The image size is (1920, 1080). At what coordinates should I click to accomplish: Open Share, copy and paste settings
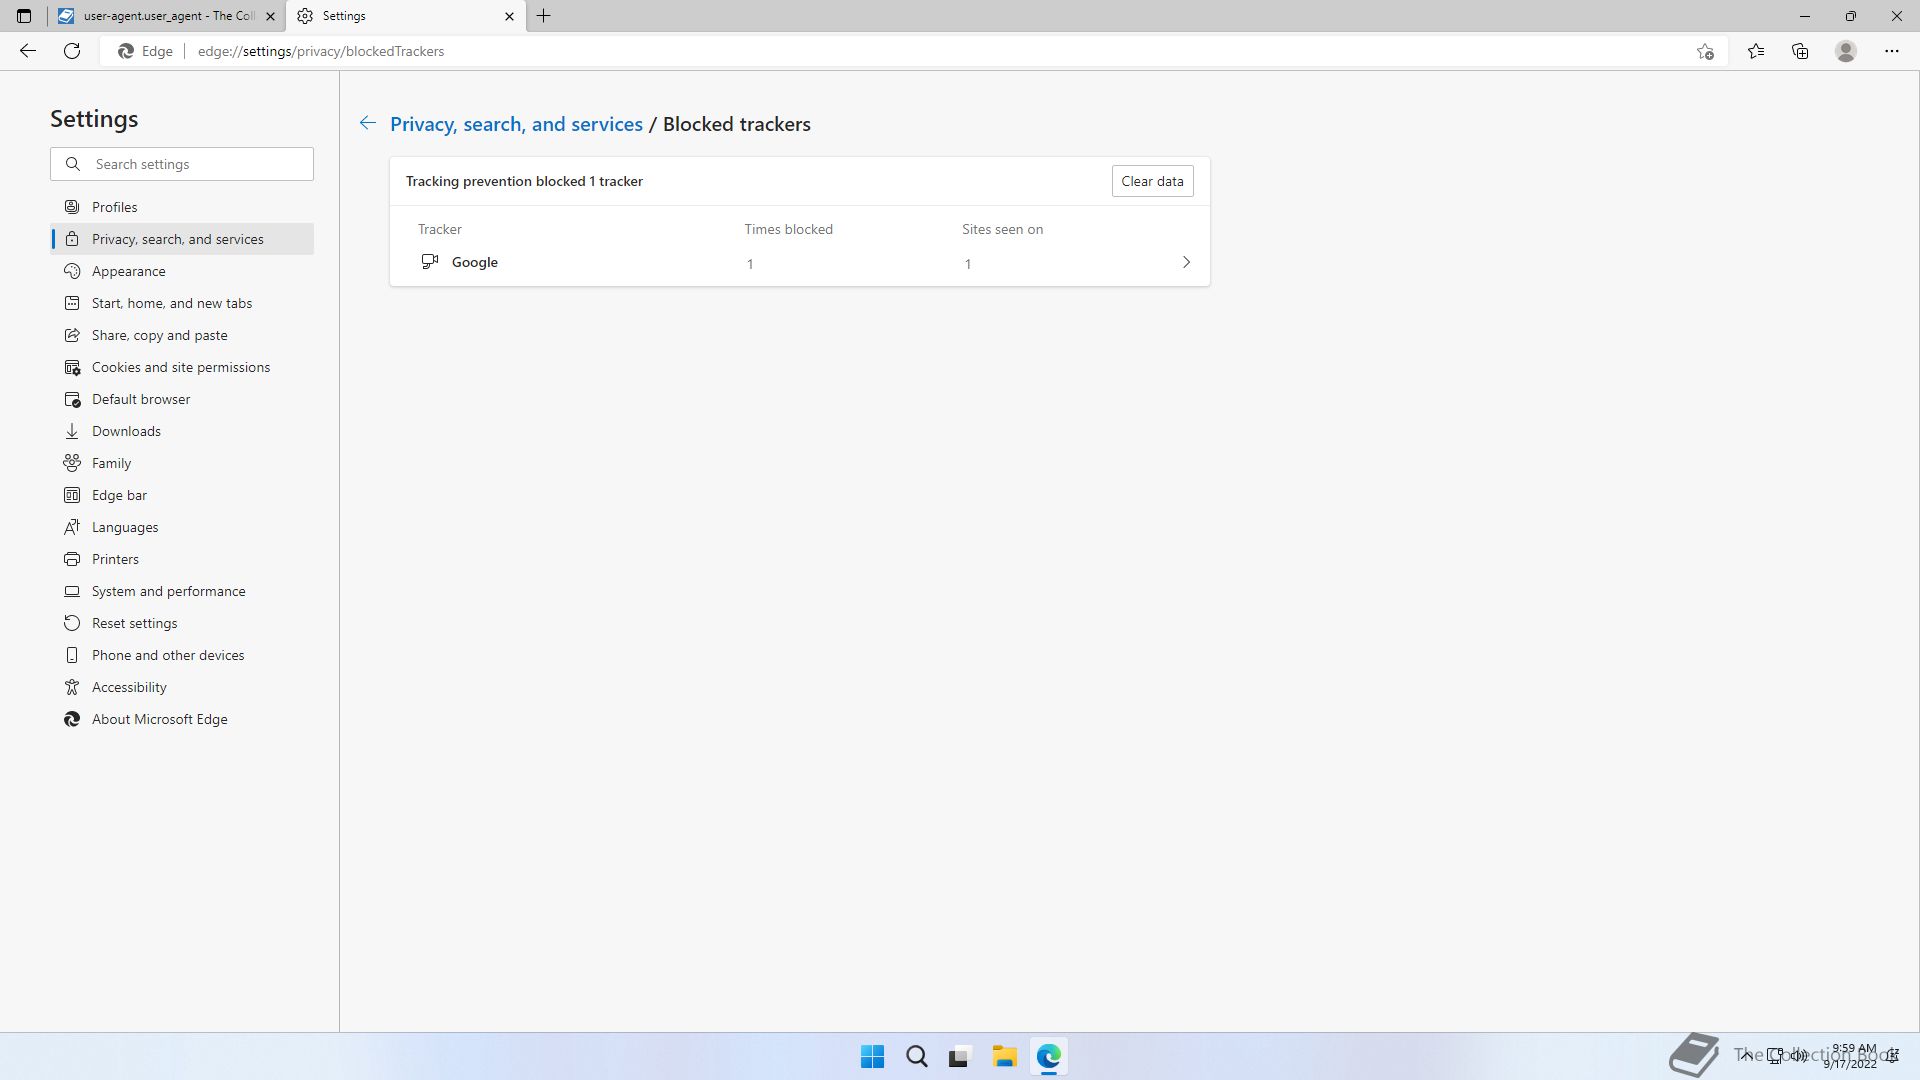click(182, 335)
